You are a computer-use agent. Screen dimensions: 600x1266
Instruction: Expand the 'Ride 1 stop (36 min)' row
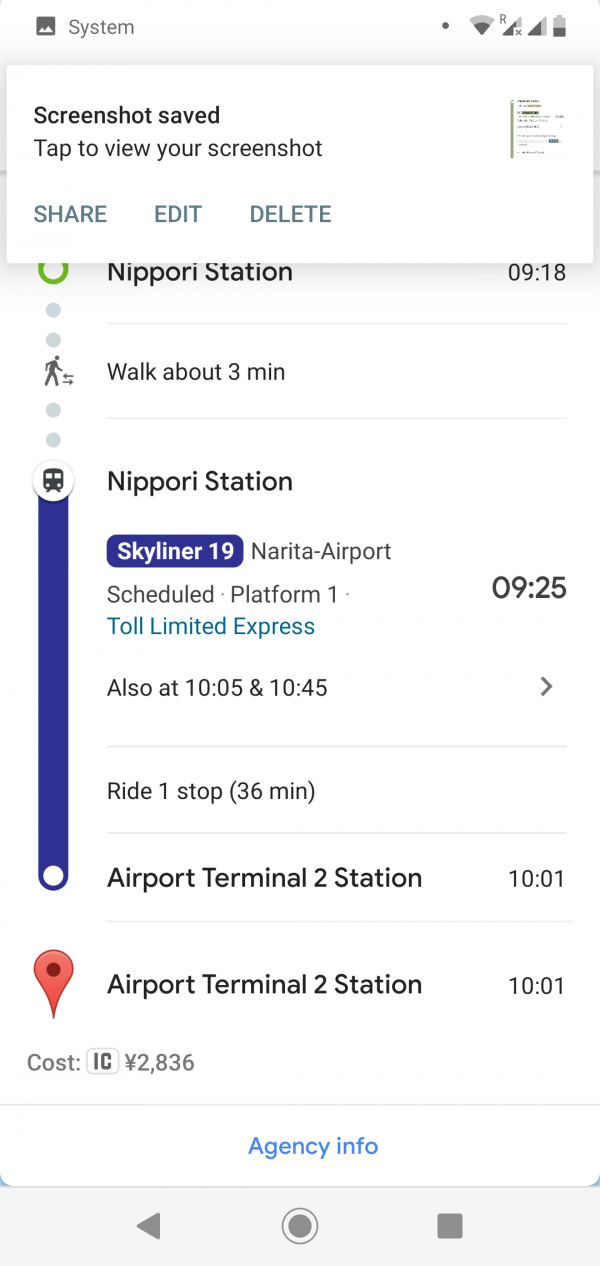pos(211,792)
